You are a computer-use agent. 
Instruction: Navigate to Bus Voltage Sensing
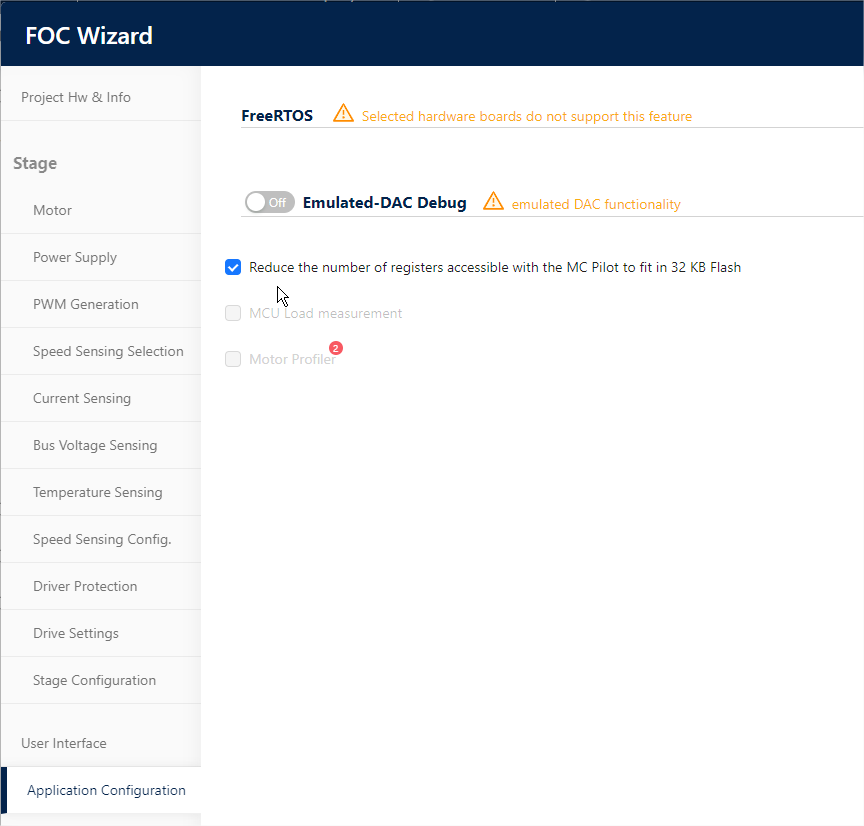coord(95,445)
